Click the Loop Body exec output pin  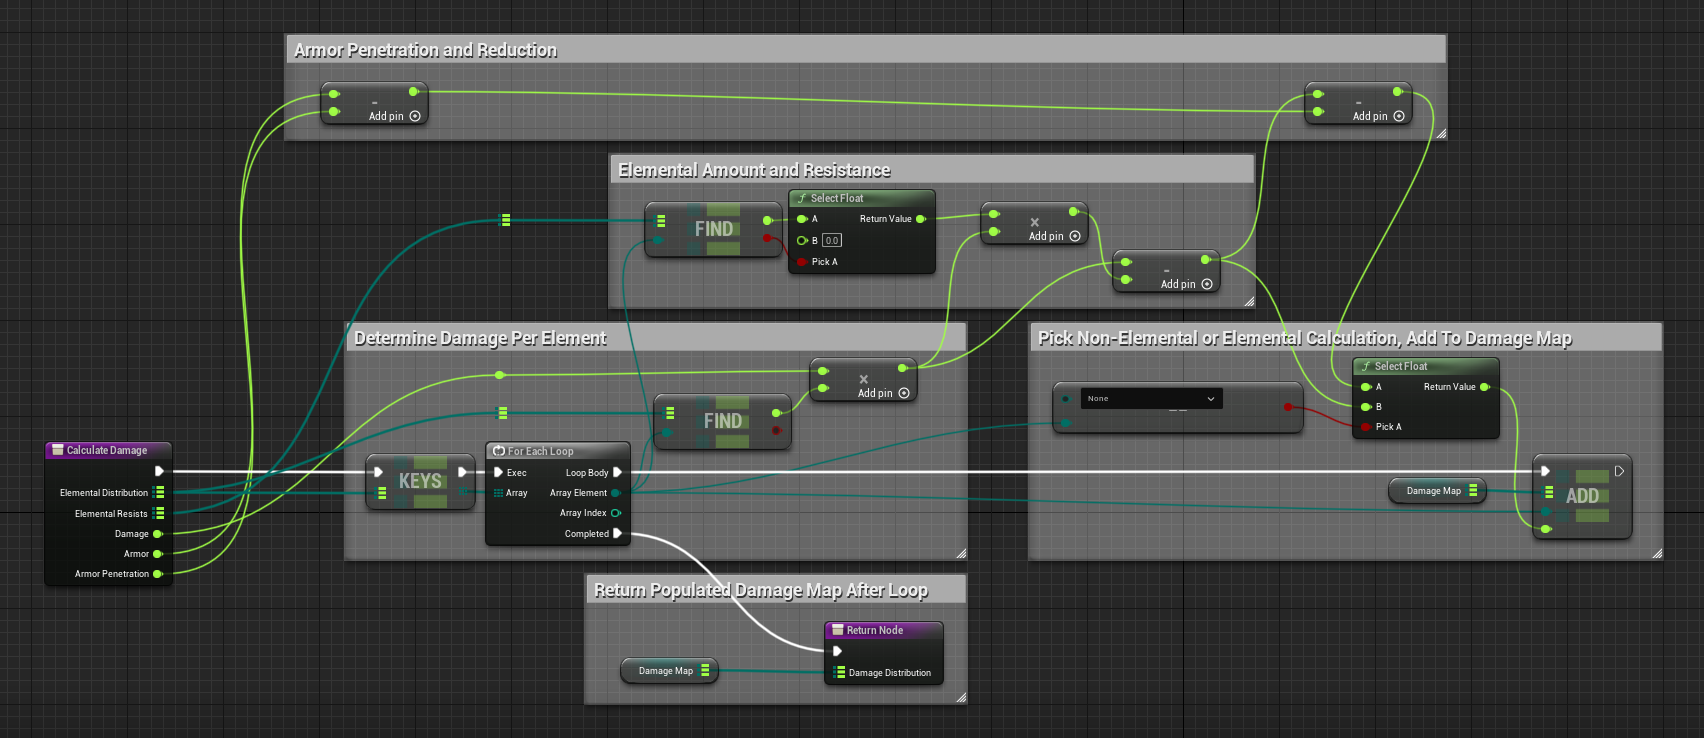tap(617, 472)
